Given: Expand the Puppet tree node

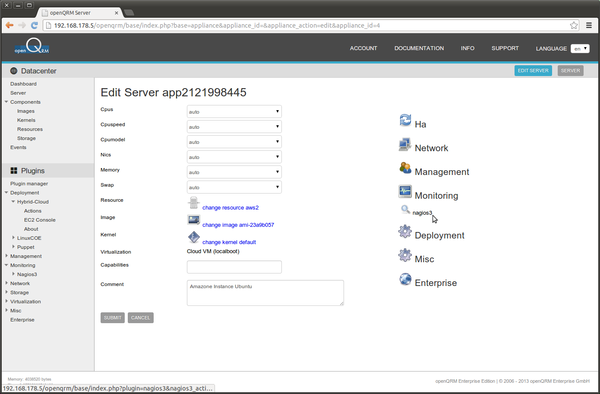Looking at the screenshot, I should 13,247.
